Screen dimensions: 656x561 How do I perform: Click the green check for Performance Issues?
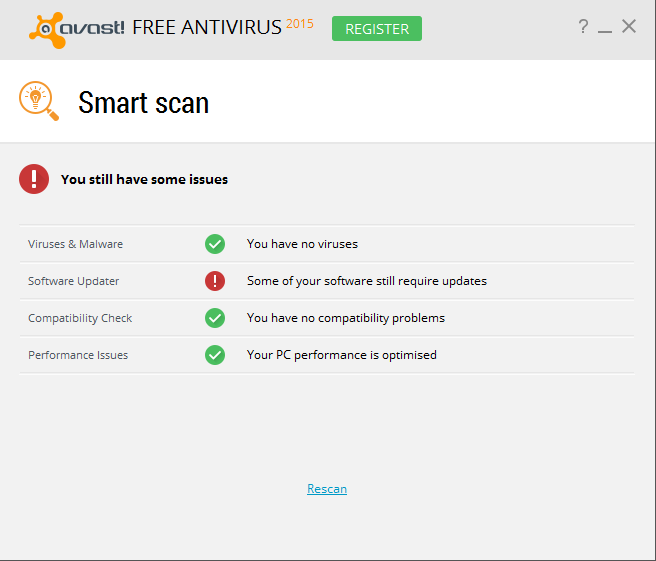(215, 355)
